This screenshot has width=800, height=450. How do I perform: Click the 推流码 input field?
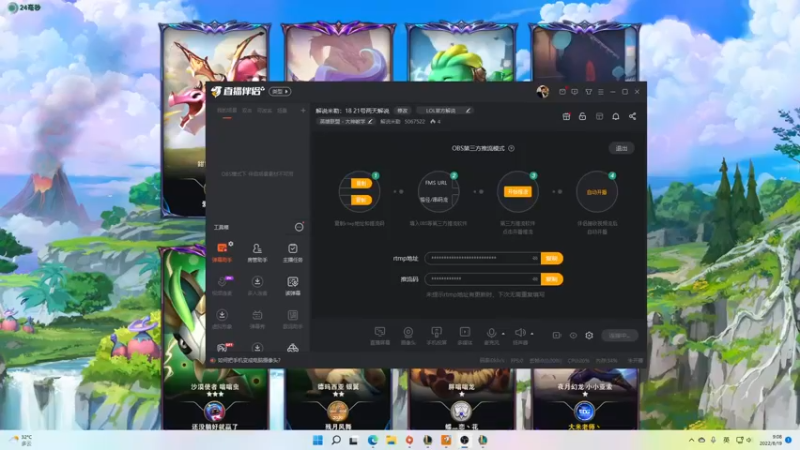pyautogui.click(x=482, y=279)
